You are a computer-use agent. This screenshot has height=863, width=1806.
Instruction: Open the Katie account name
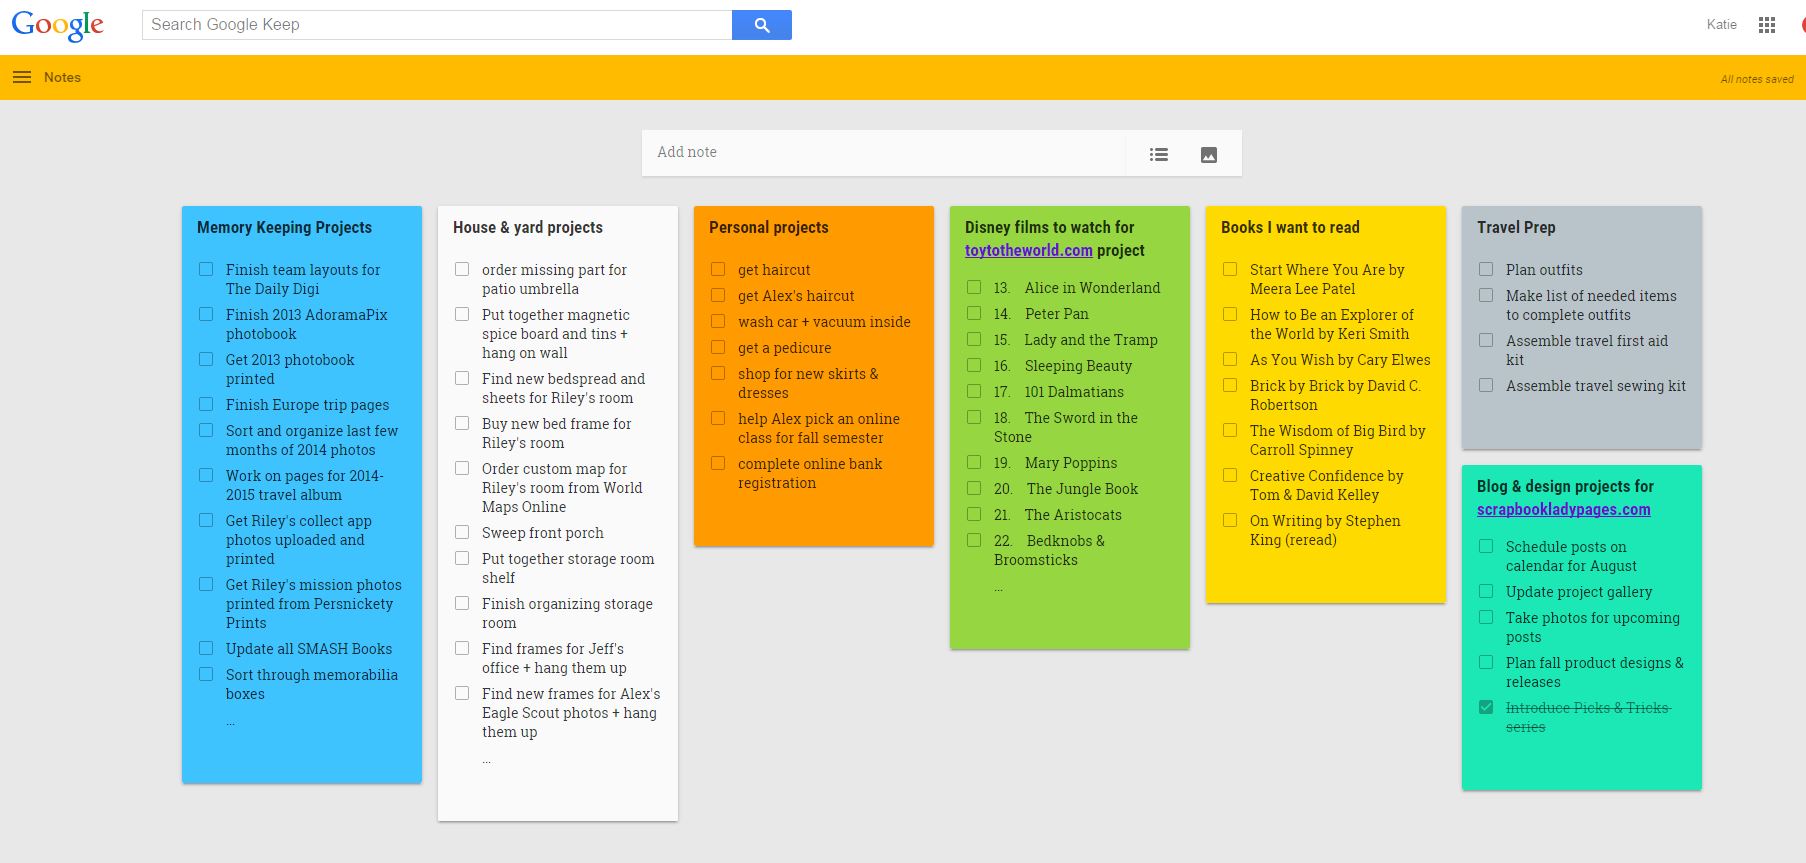[1721, 25]
